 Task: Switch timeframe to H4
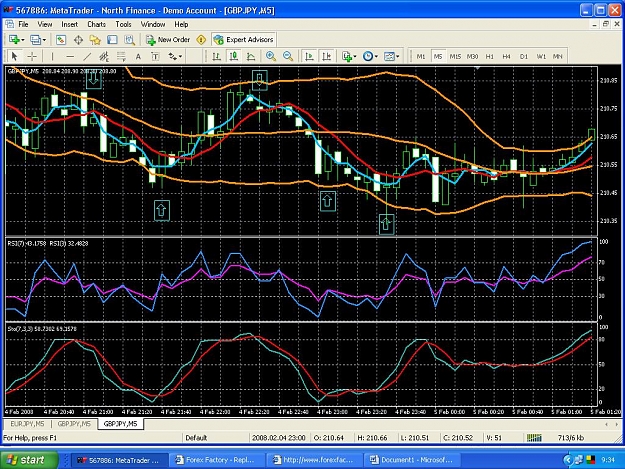(x=506, y=56)
